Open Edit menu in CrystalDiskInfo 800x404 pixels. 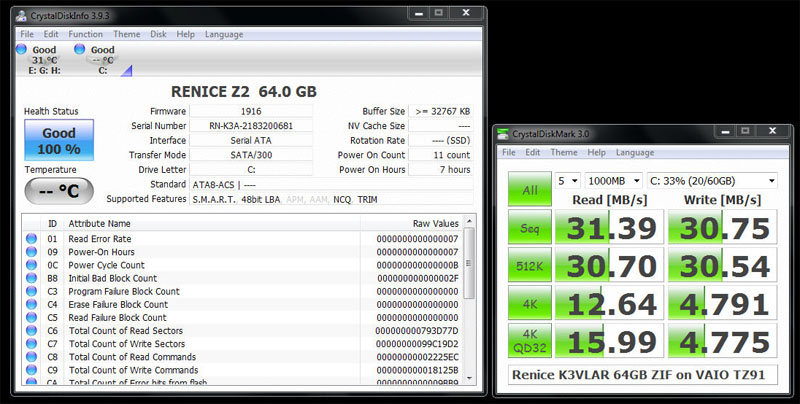51,34
